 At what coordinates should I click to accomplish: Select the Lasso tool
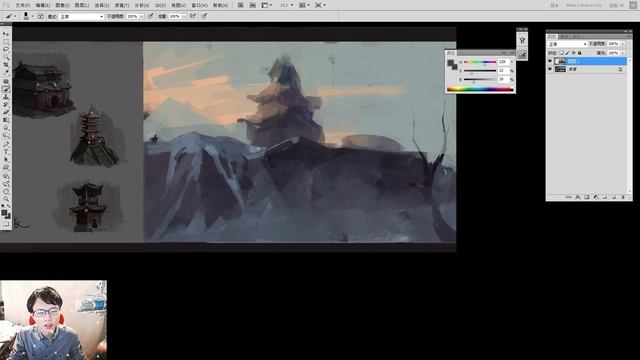coord(6,49)
